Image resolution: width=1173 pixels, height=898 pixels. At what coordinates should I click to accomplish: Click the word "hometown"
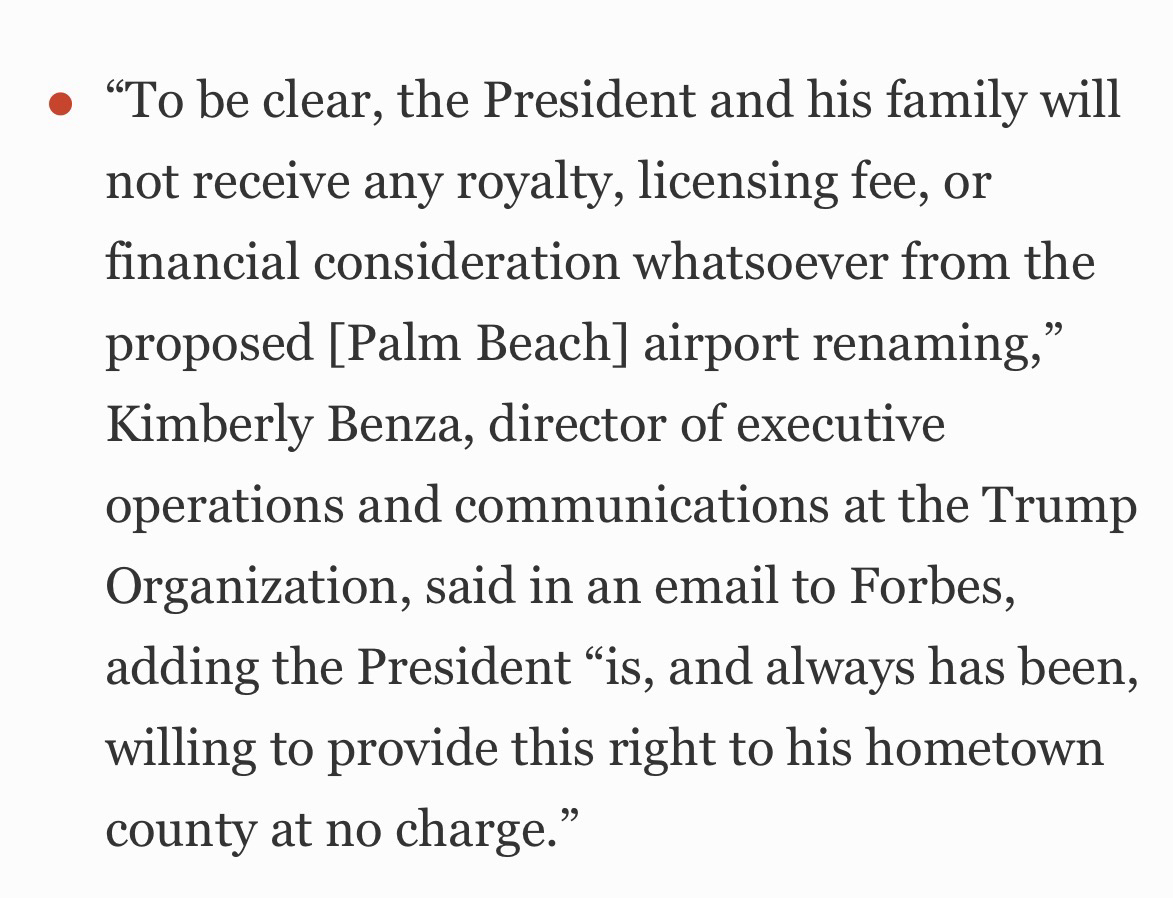[x=984, y=749]
